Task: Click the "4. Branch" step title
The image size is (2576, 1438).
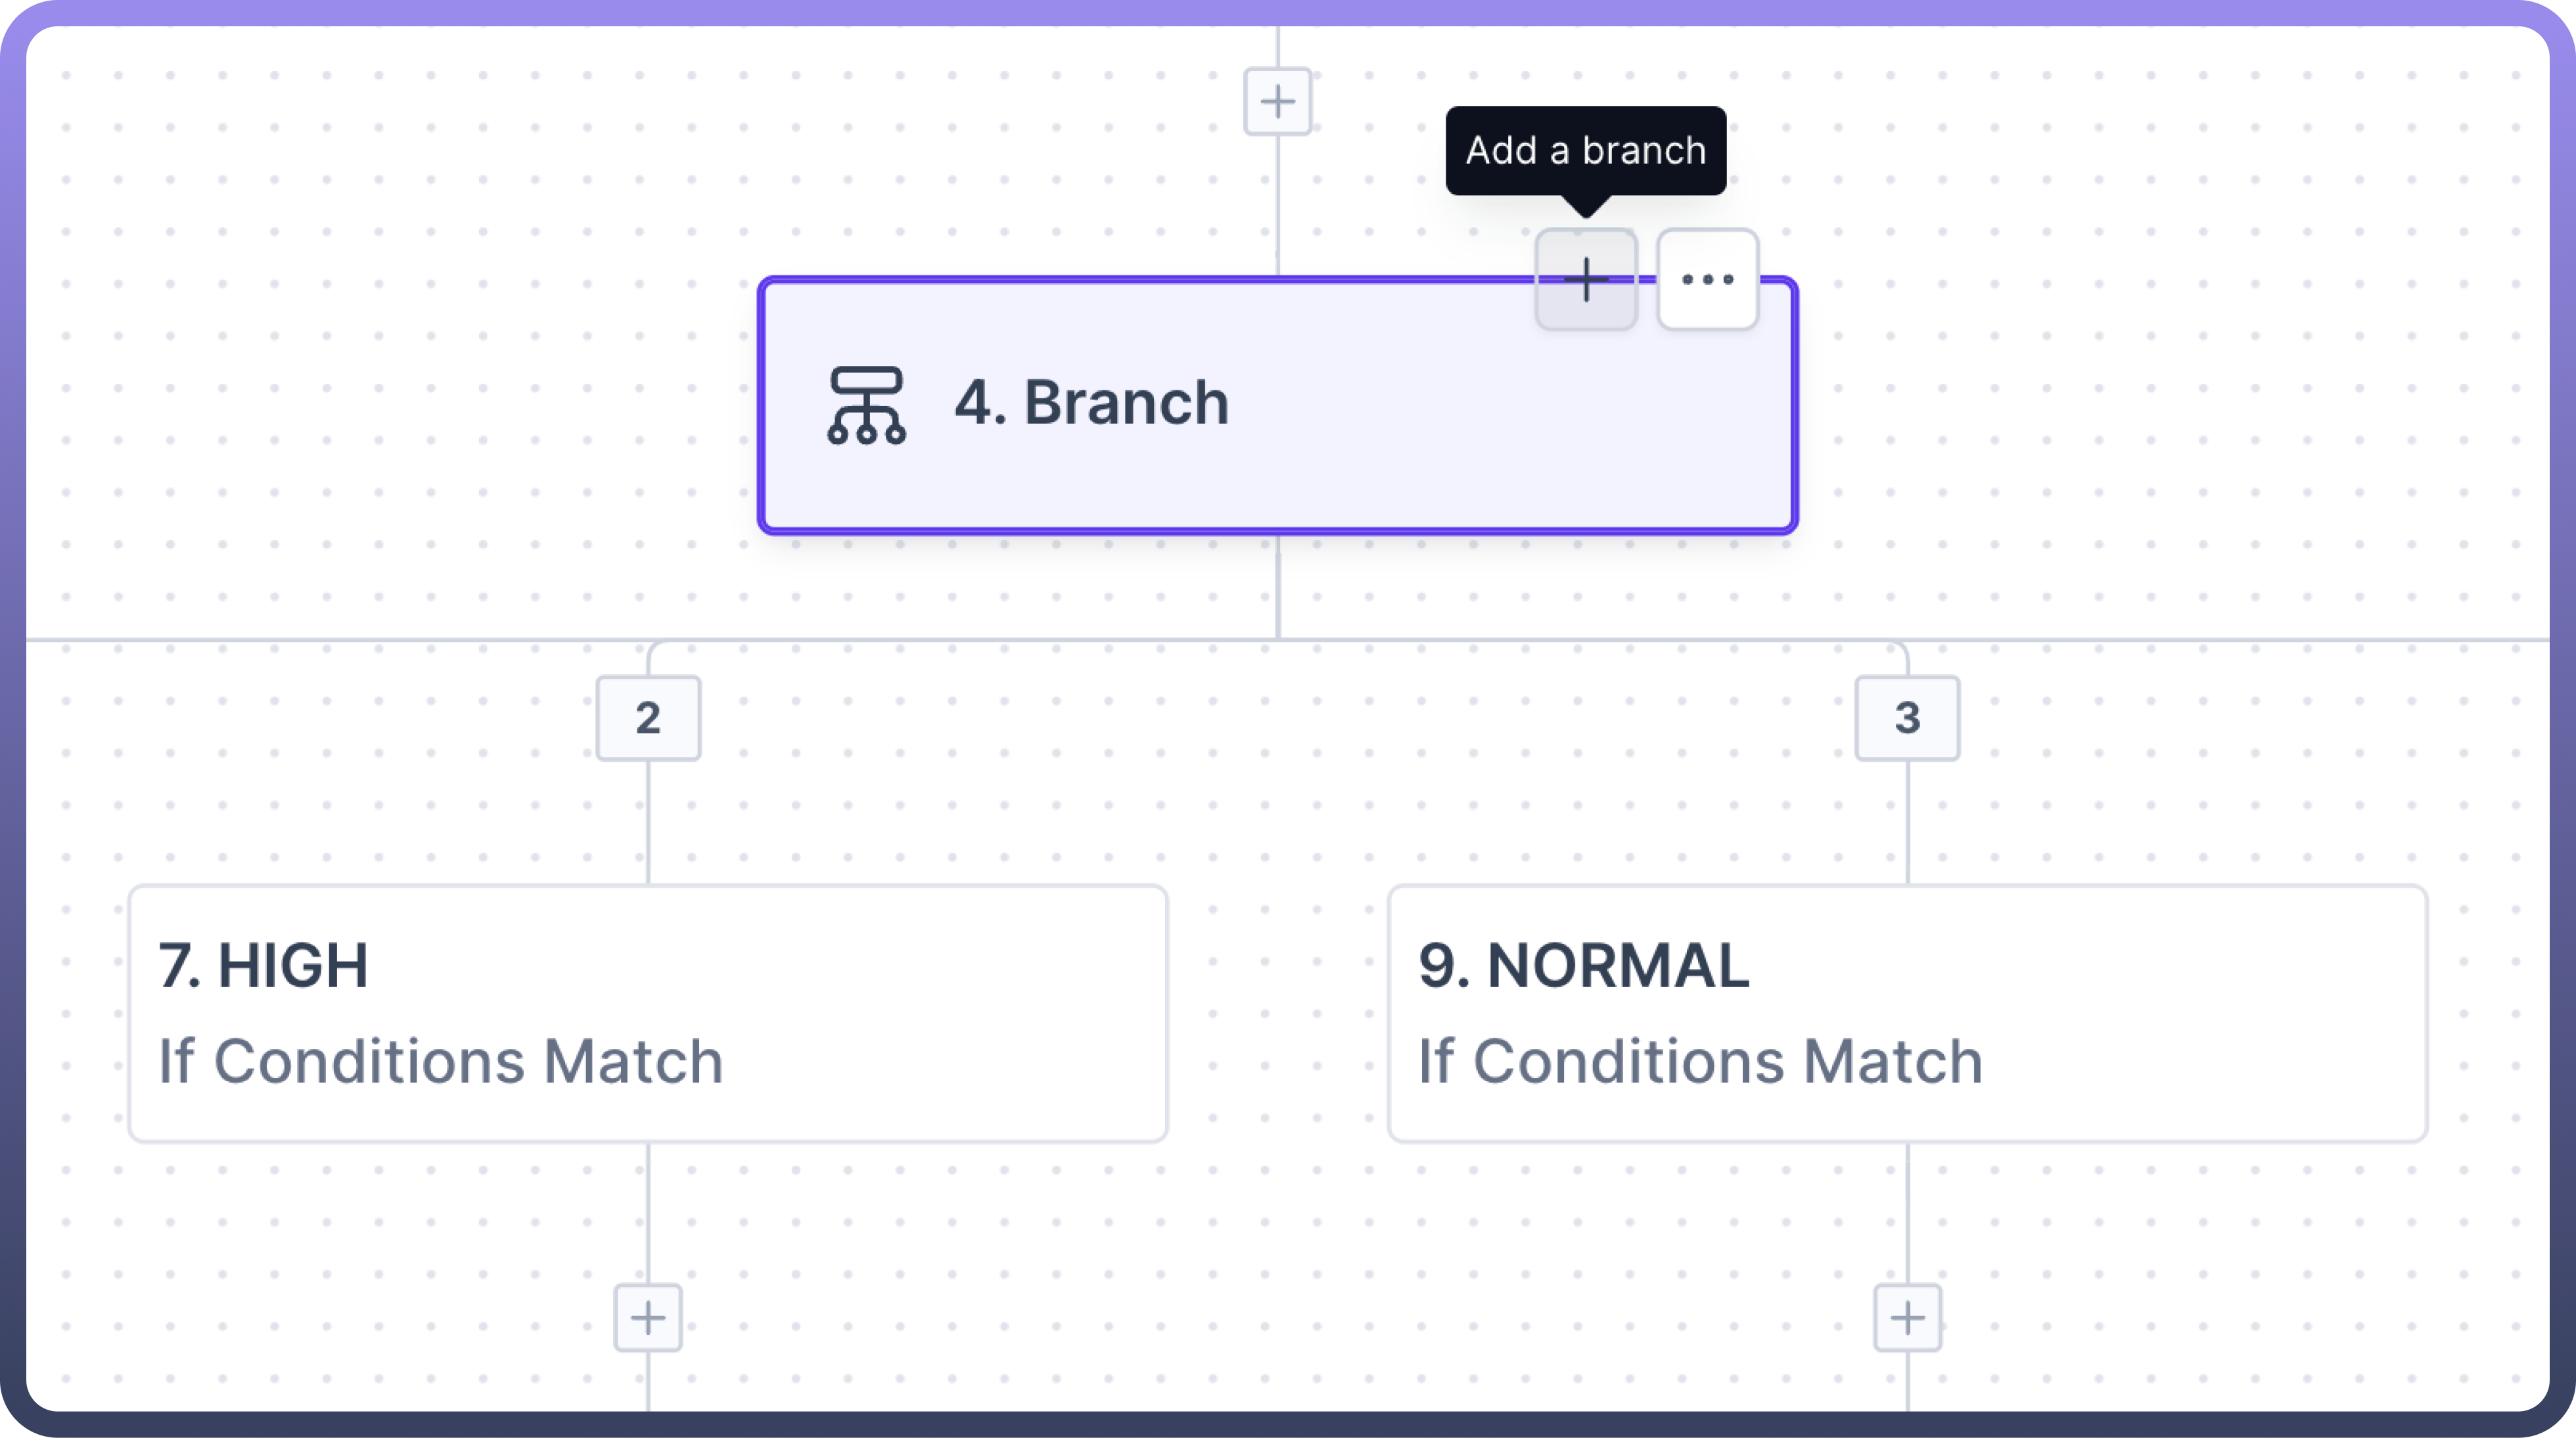Action: (x=1091, y=403)
